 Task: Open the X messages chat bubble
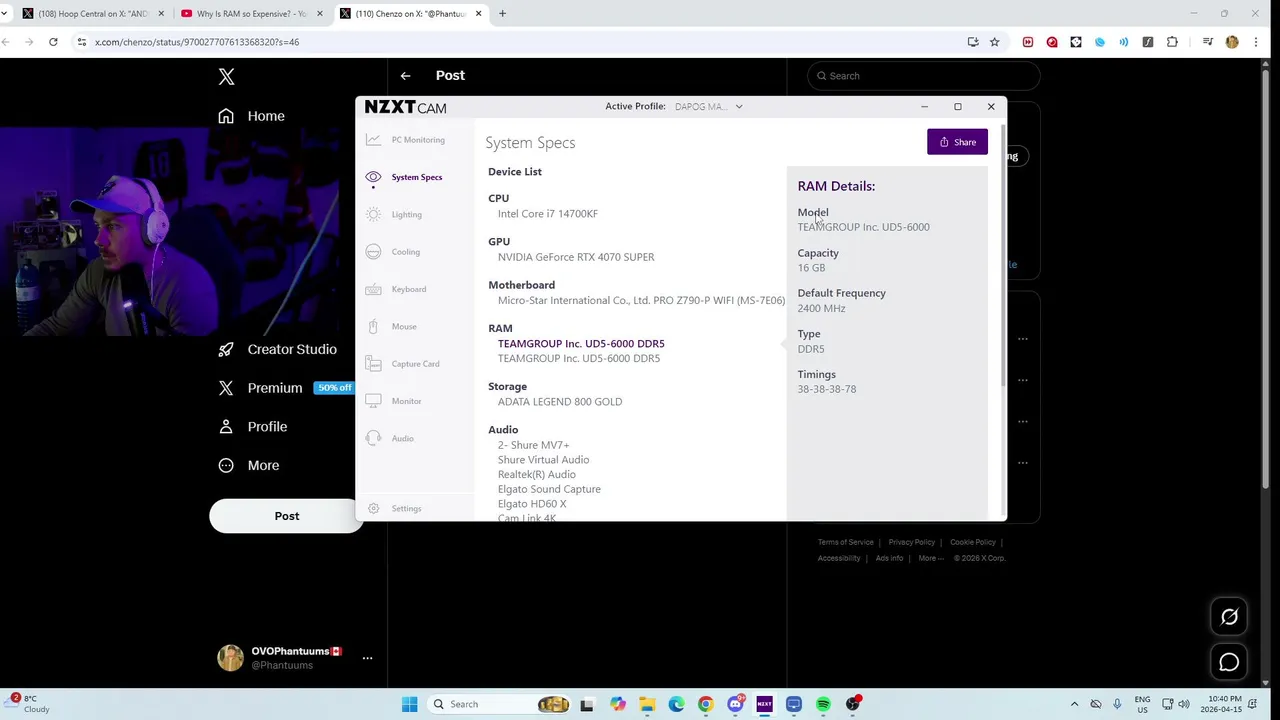click(x=1230, y=662)
